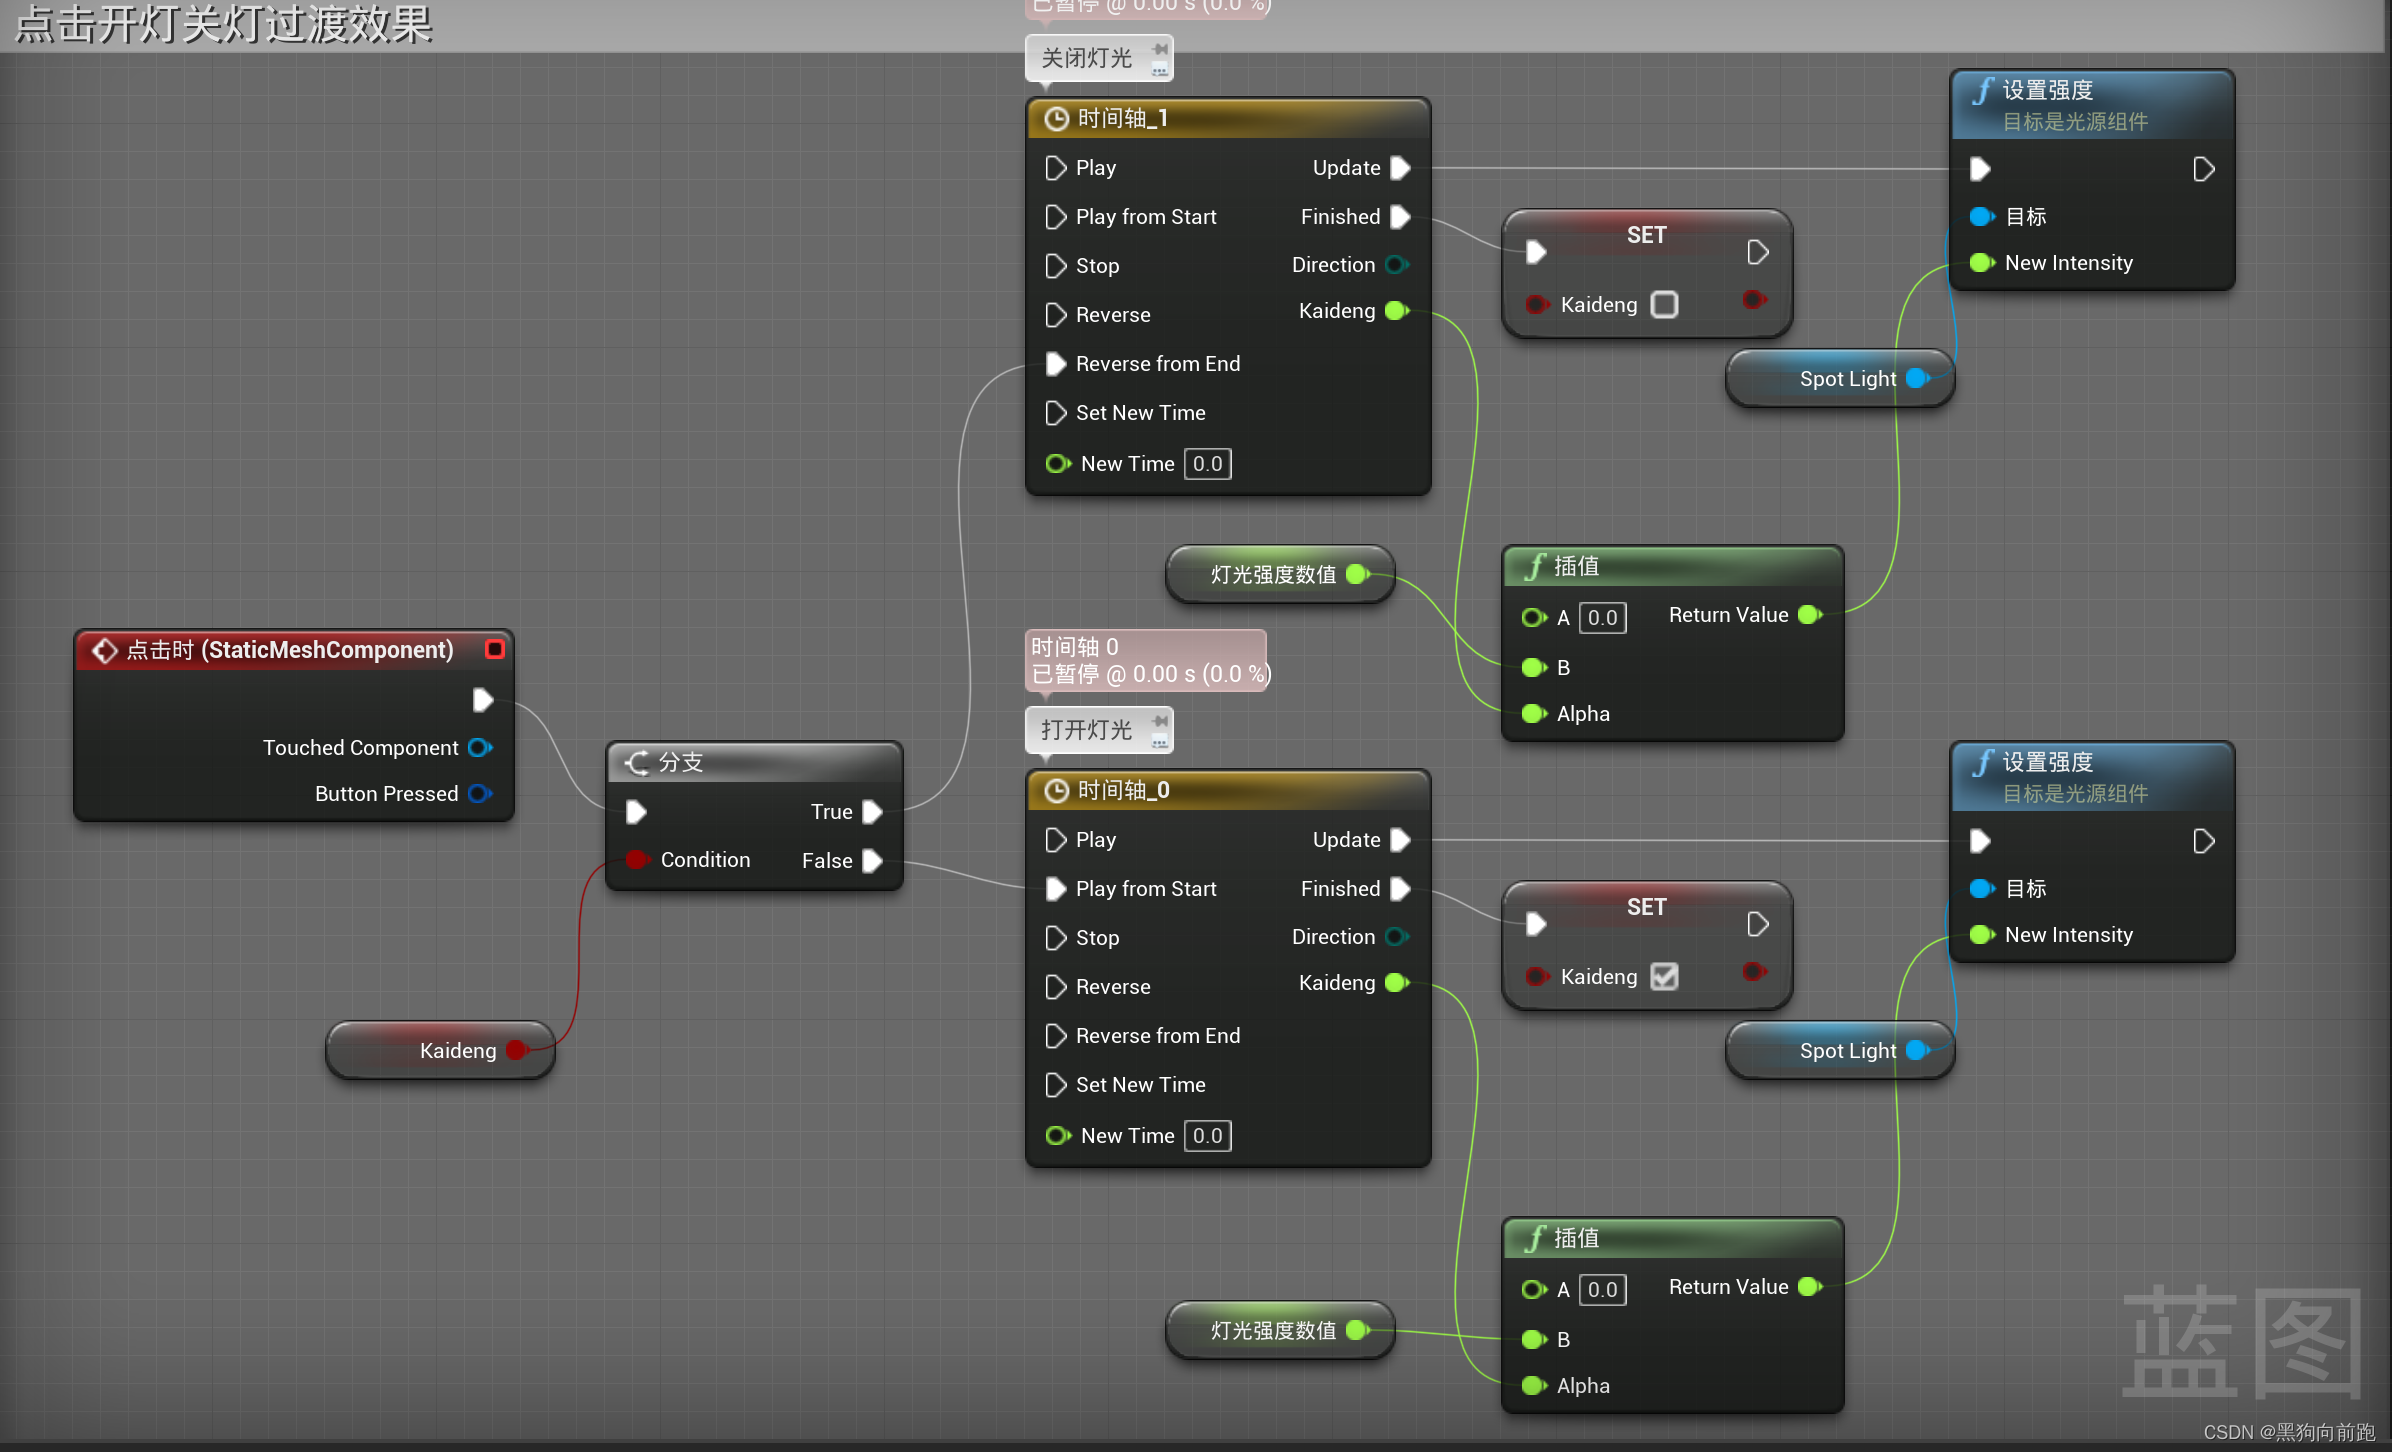Click the red delegate square on 点击时 node

pyautogui.click(x=494, y=650)
